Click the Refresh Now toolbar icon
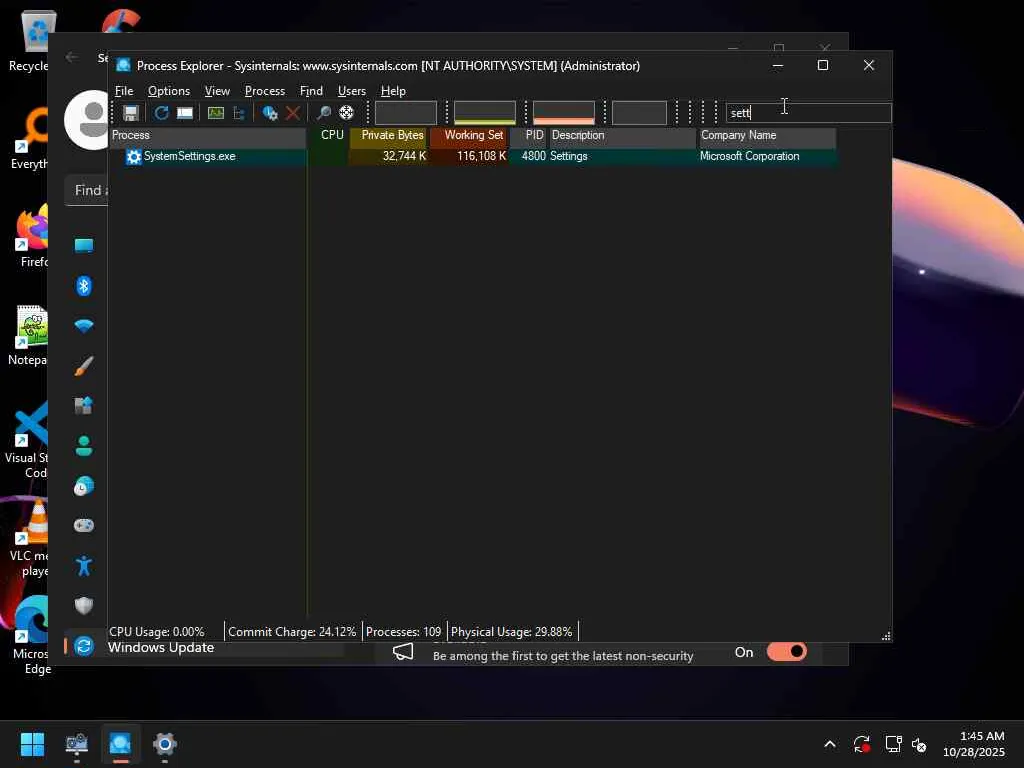The width and height of the screenshot is (1024, 768). pos(161,113)
